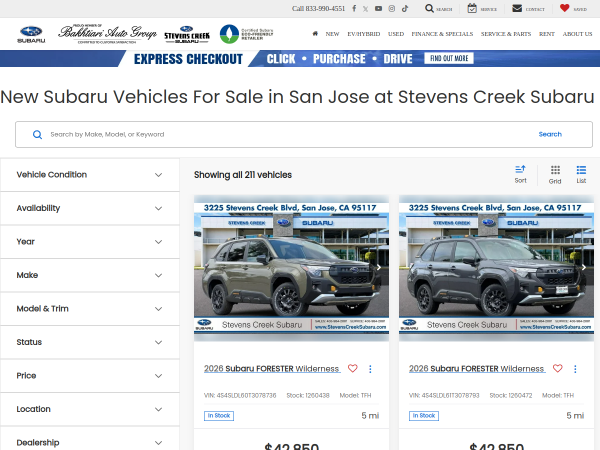The height and width of the screenshot is (450, 600).
Task: Click the blue Search button
Action: pos(550,134)
